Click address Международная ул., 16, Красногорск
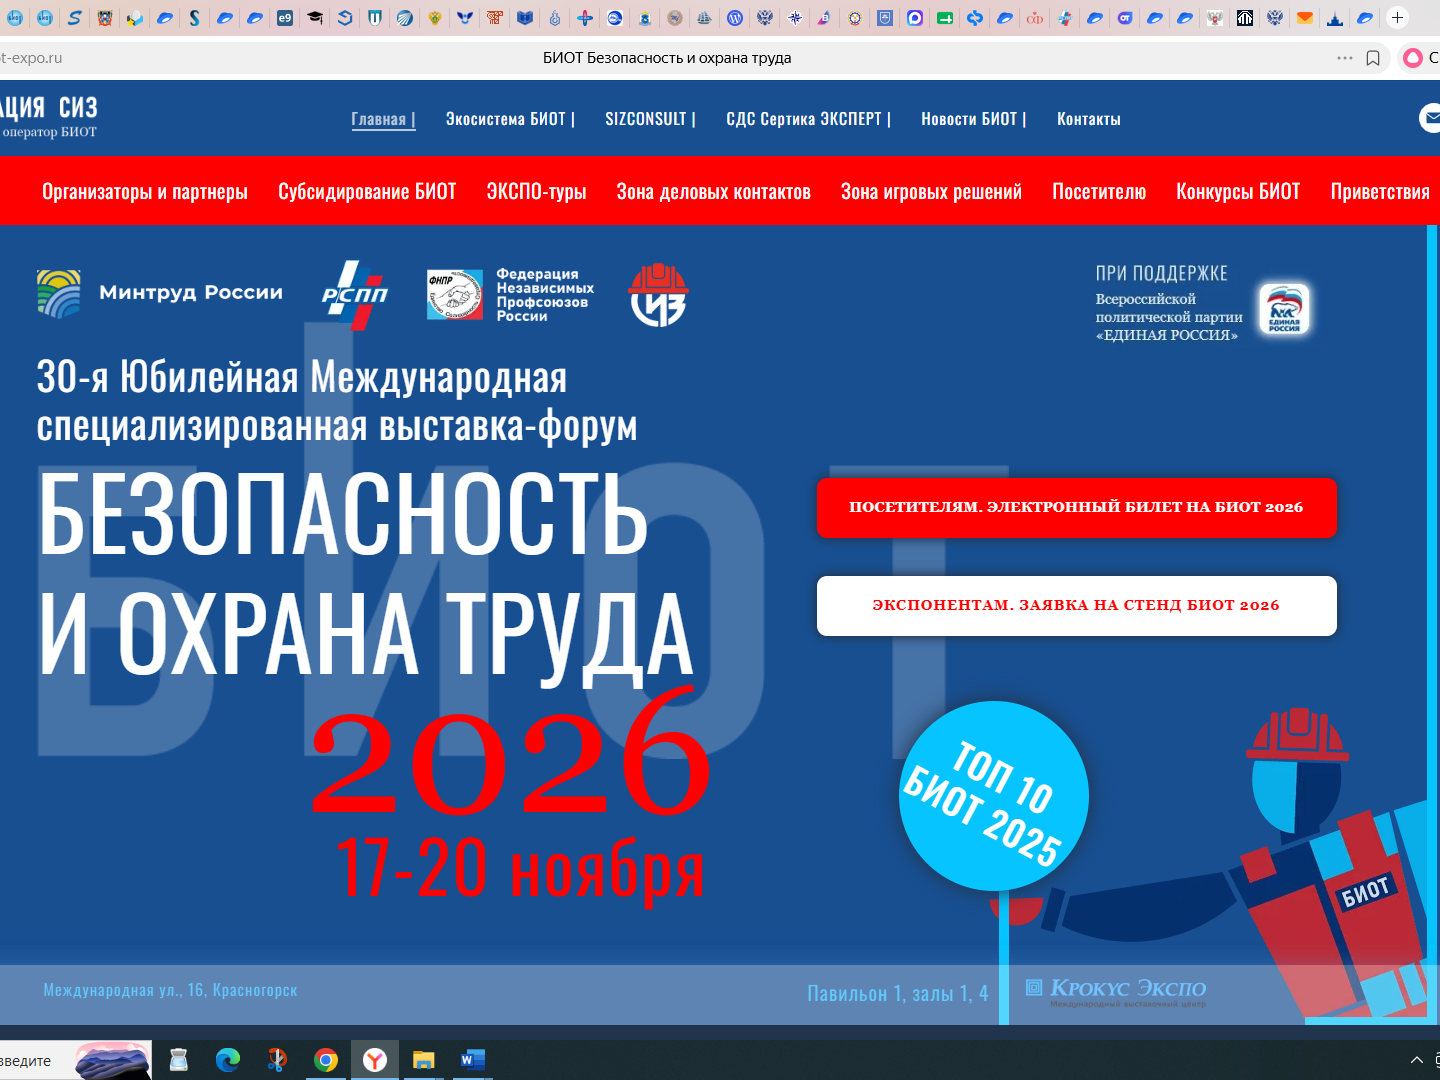 170,990
